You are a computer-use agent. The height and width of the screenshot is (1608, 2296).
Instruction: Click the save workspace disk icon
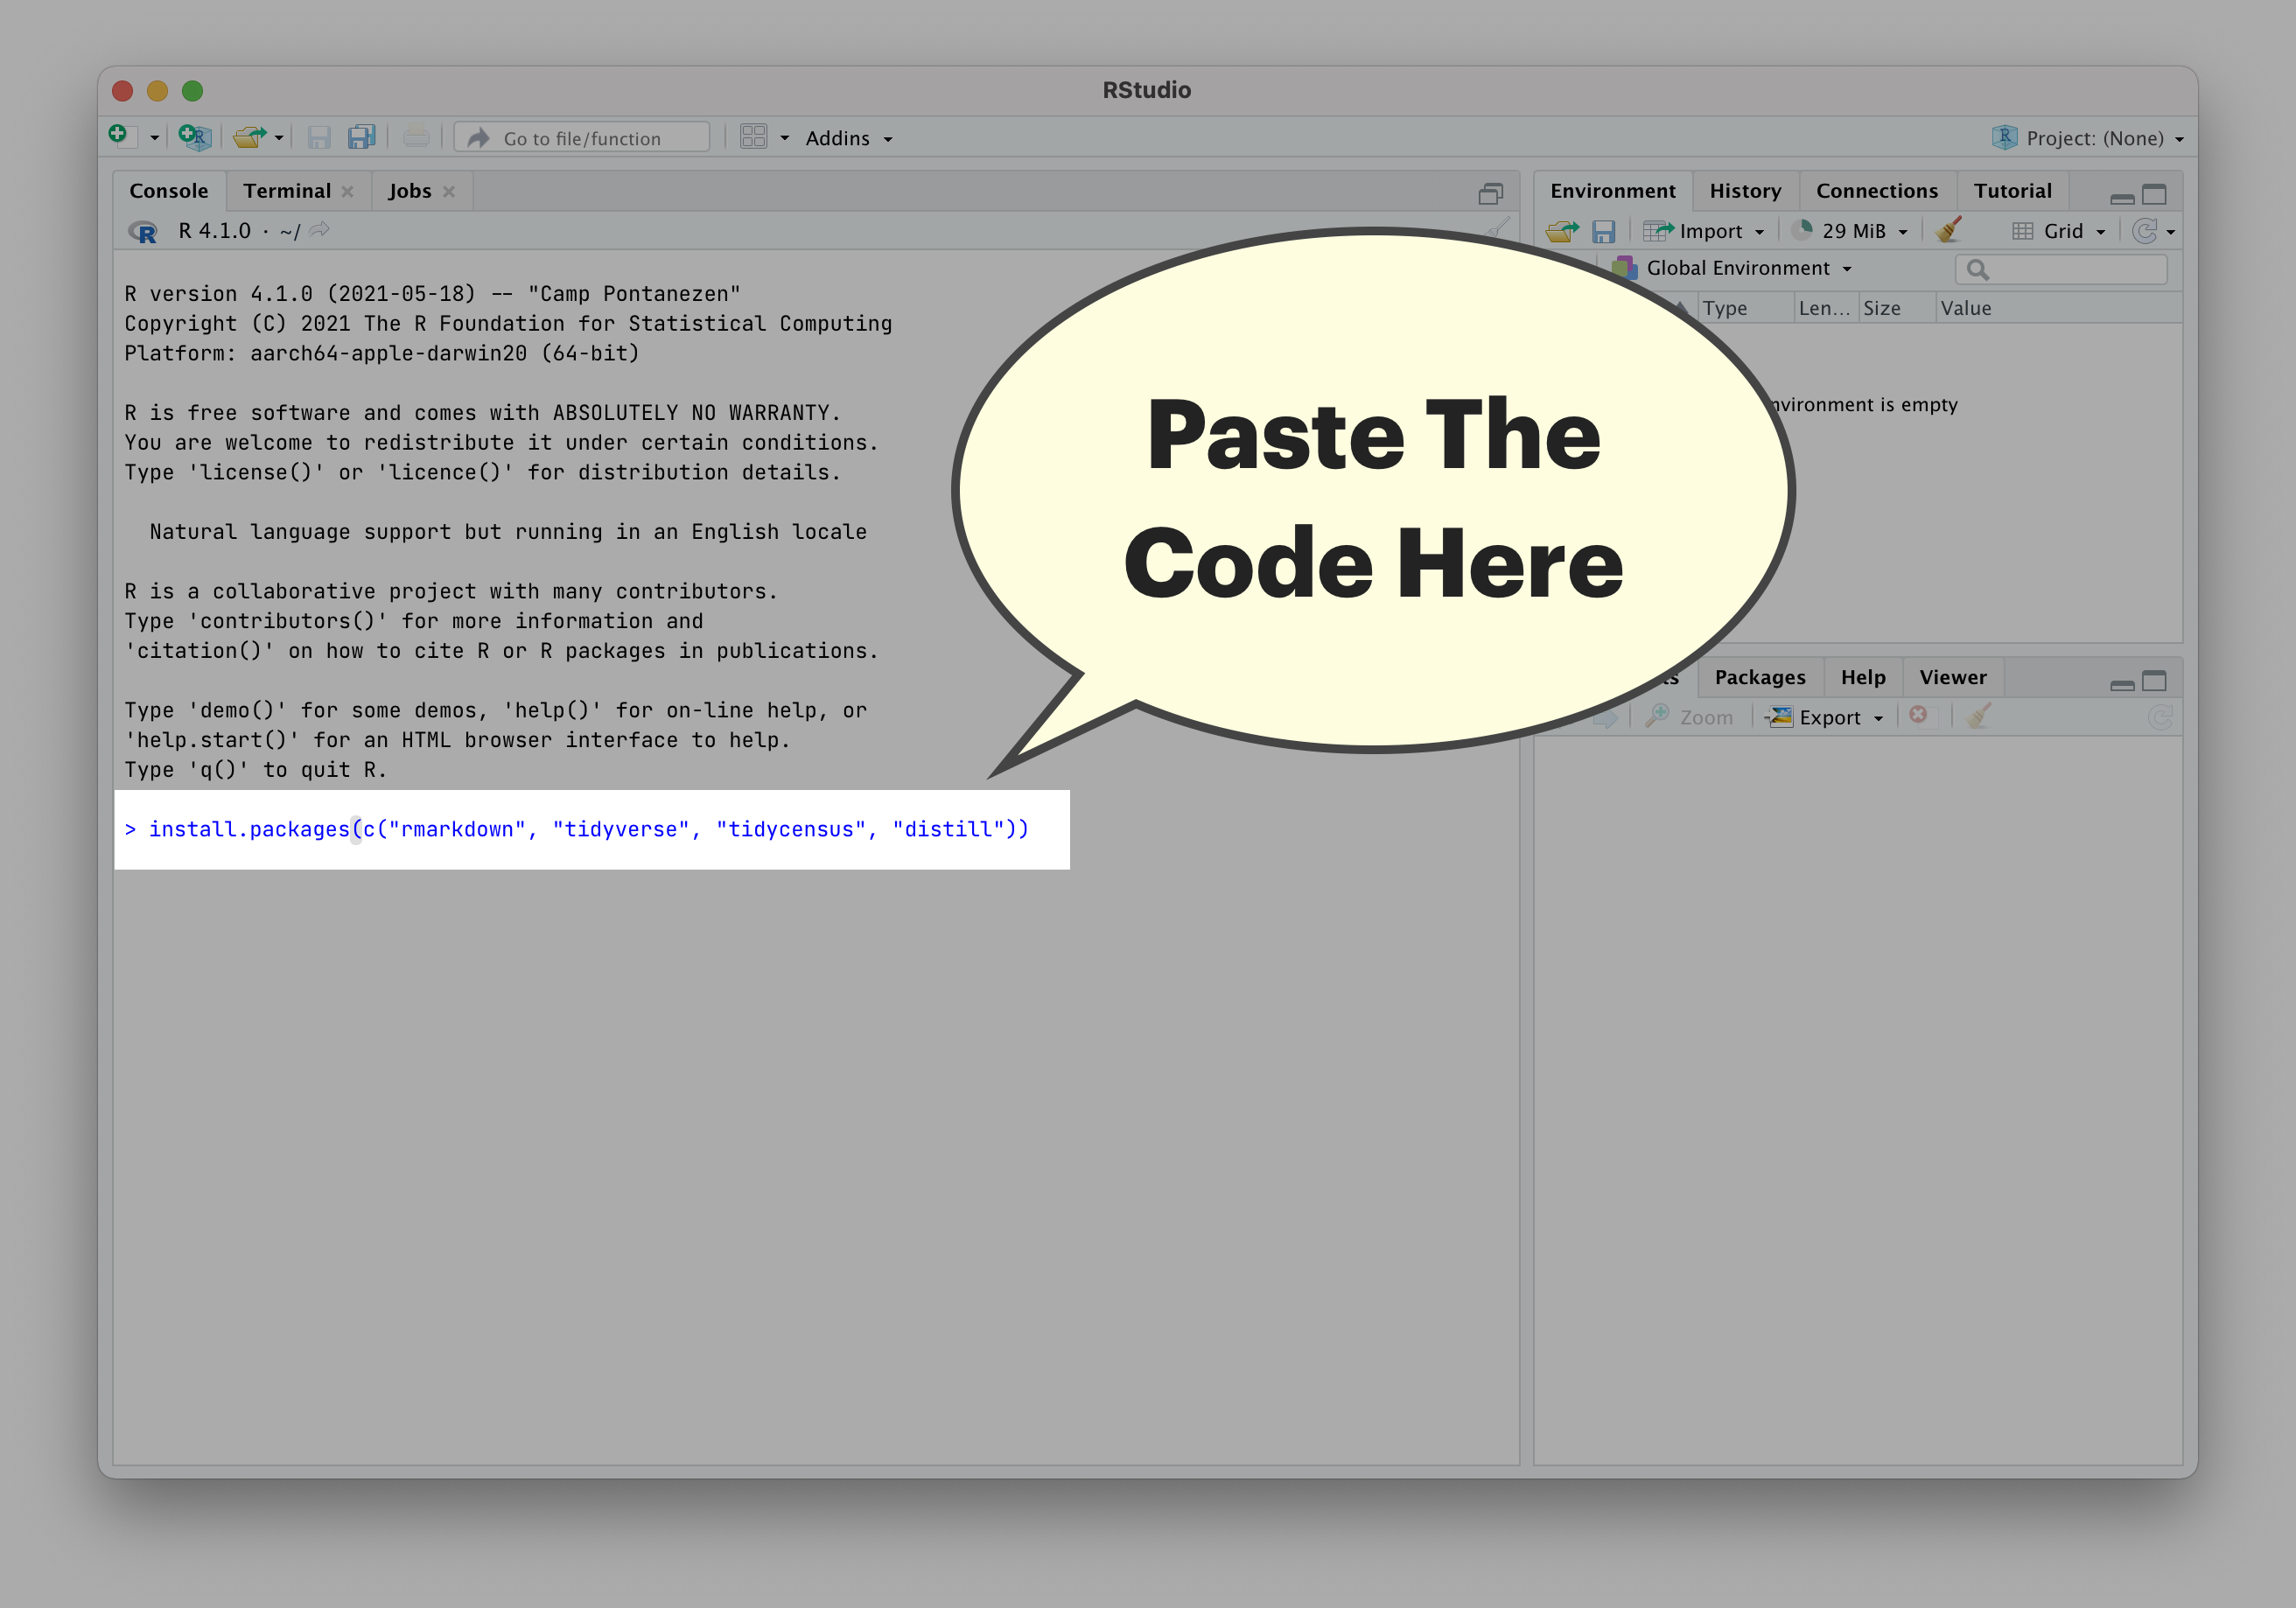tap(1604, 232)
